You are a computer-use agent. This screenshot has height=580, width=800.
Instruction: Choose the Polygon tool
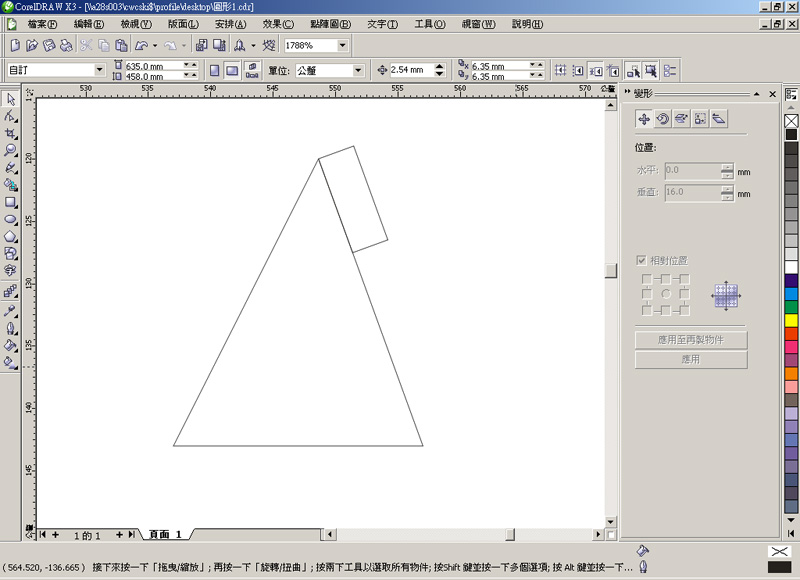[10, 237]
